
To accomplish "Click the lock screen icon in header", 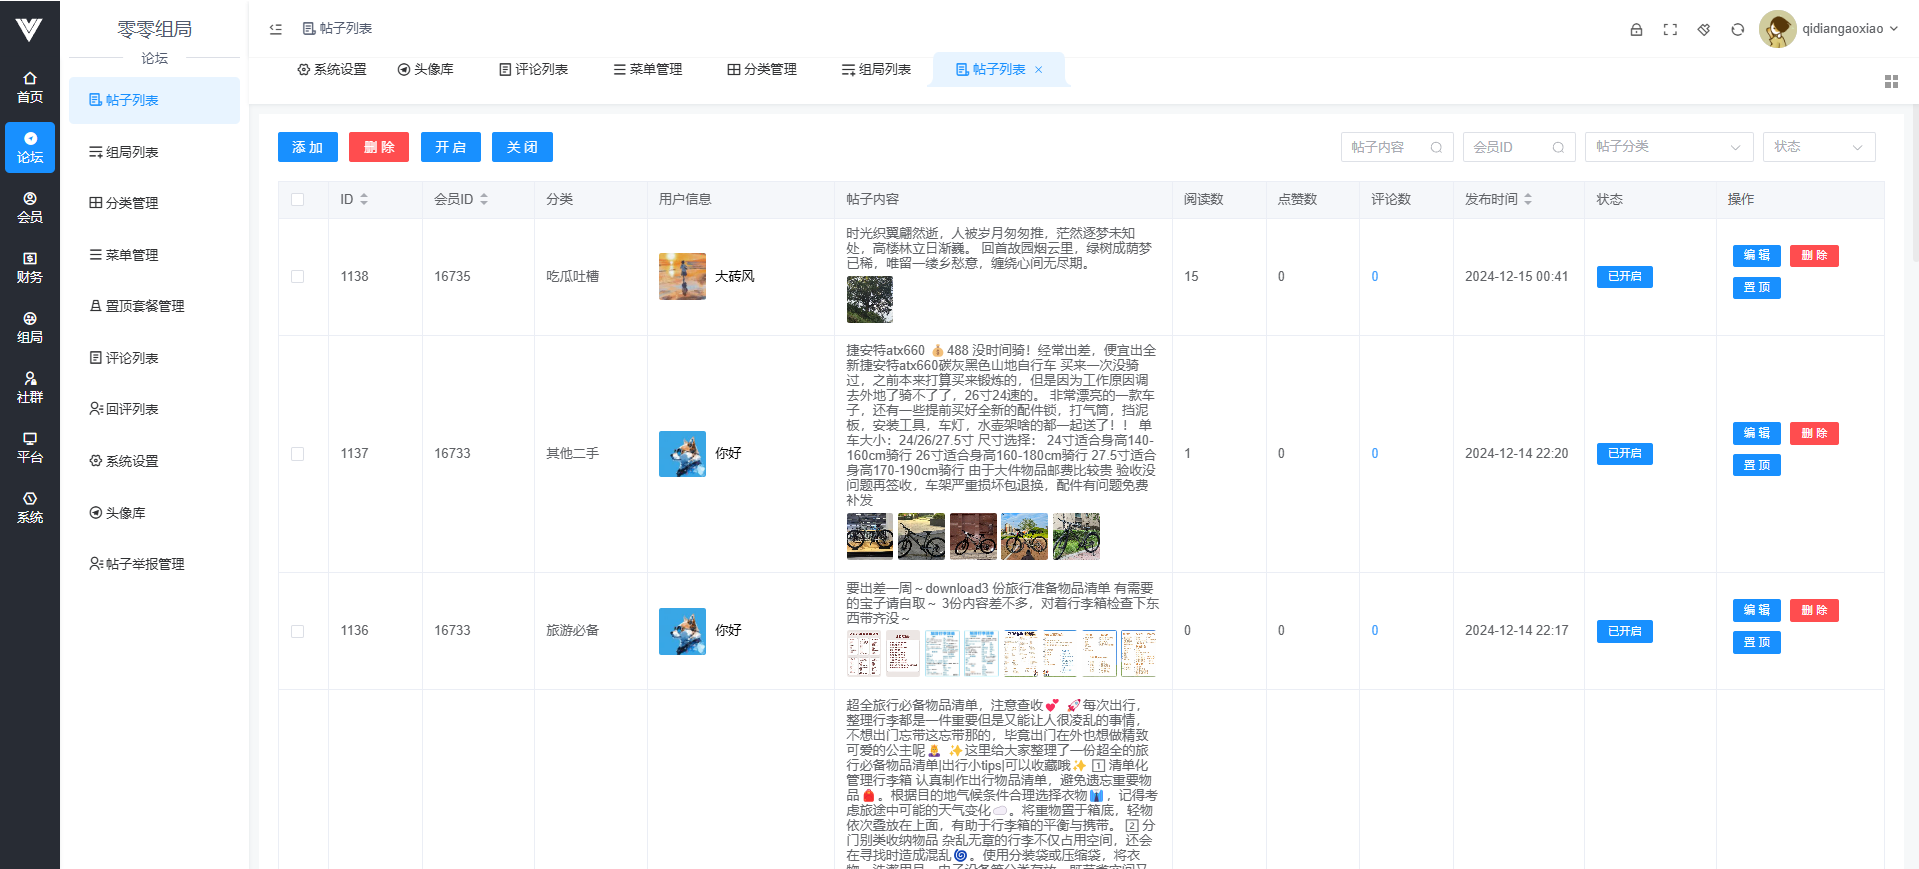I will point(1636,30).
